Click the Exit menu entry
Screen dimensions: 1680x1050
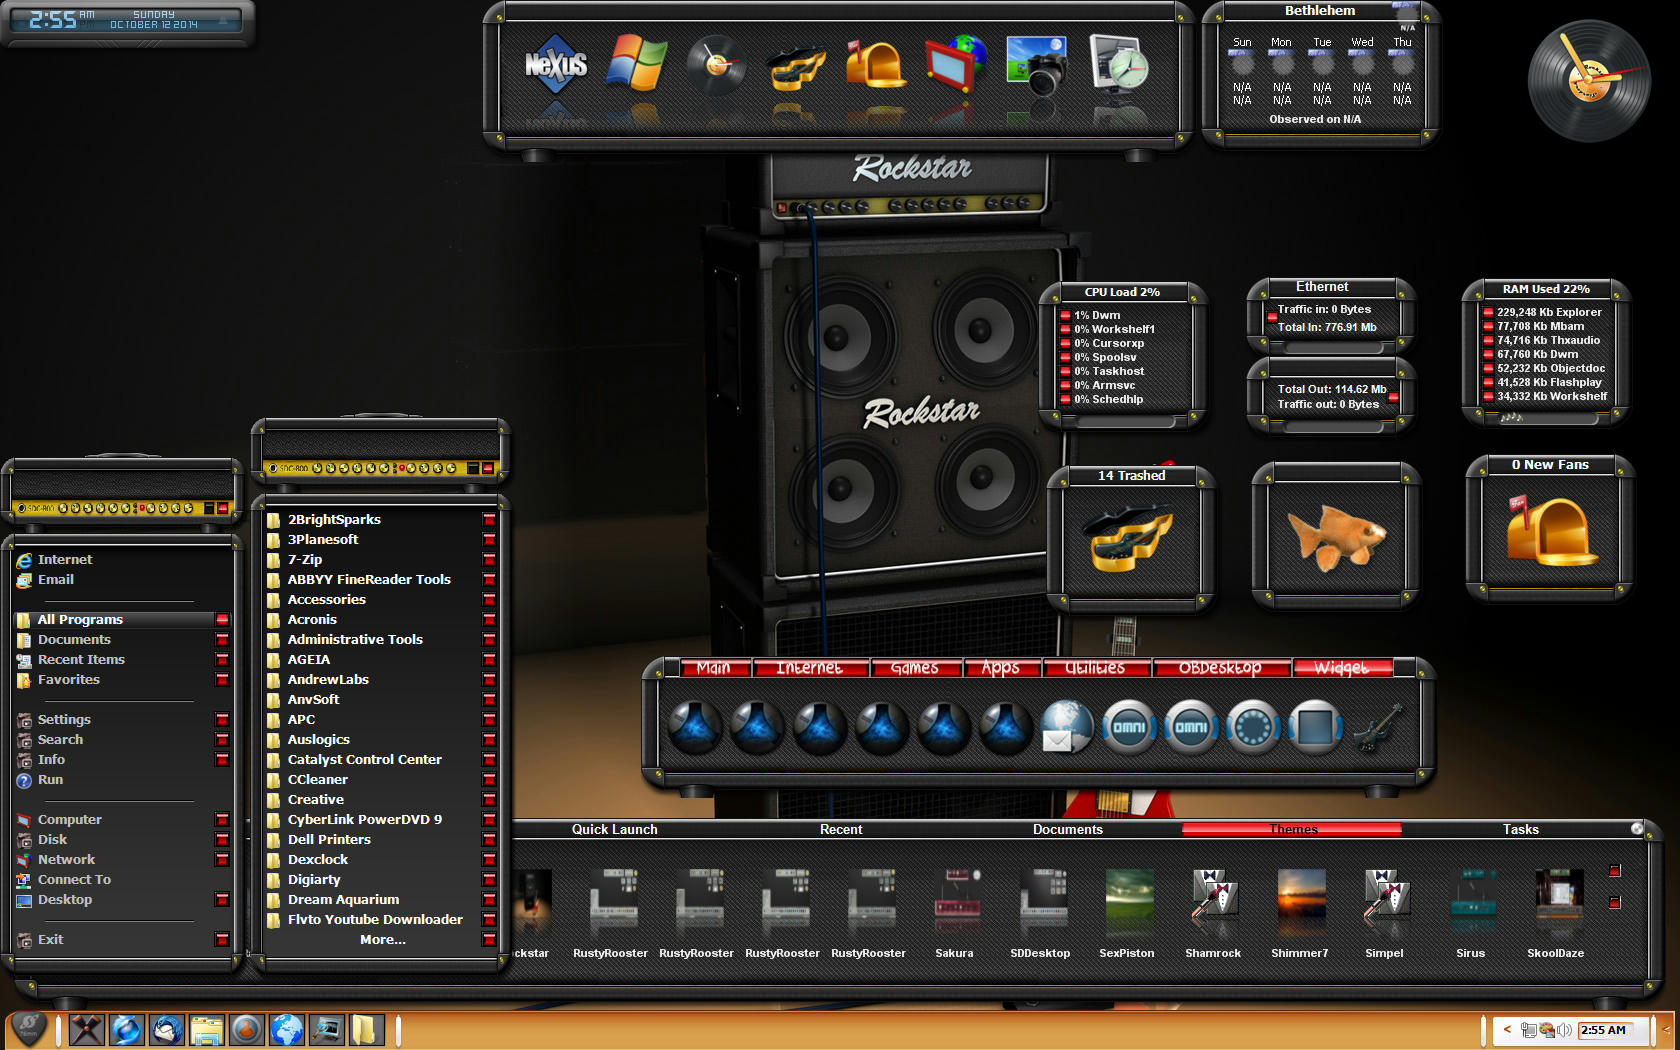coord(50,940)
